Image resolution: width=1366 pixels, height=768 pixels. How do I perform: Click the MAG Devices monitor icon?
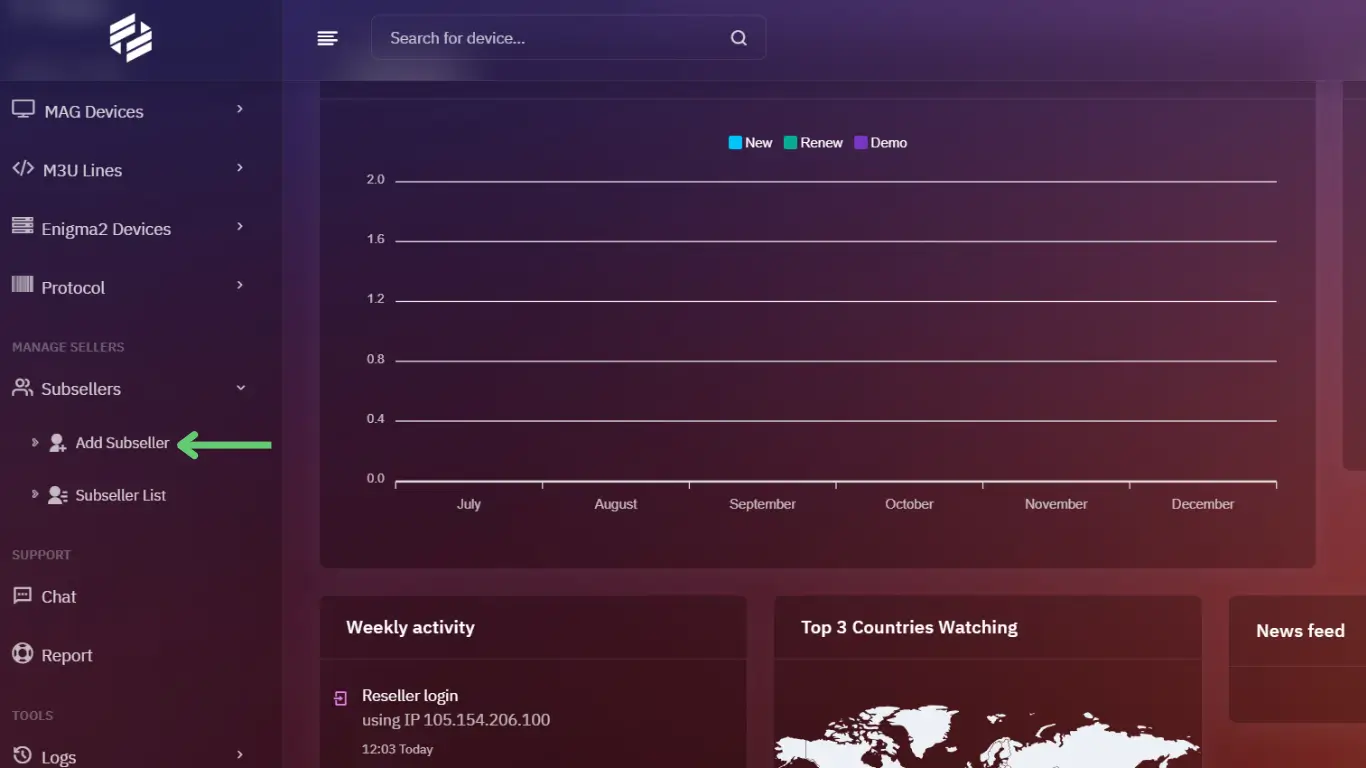[23, 110]
